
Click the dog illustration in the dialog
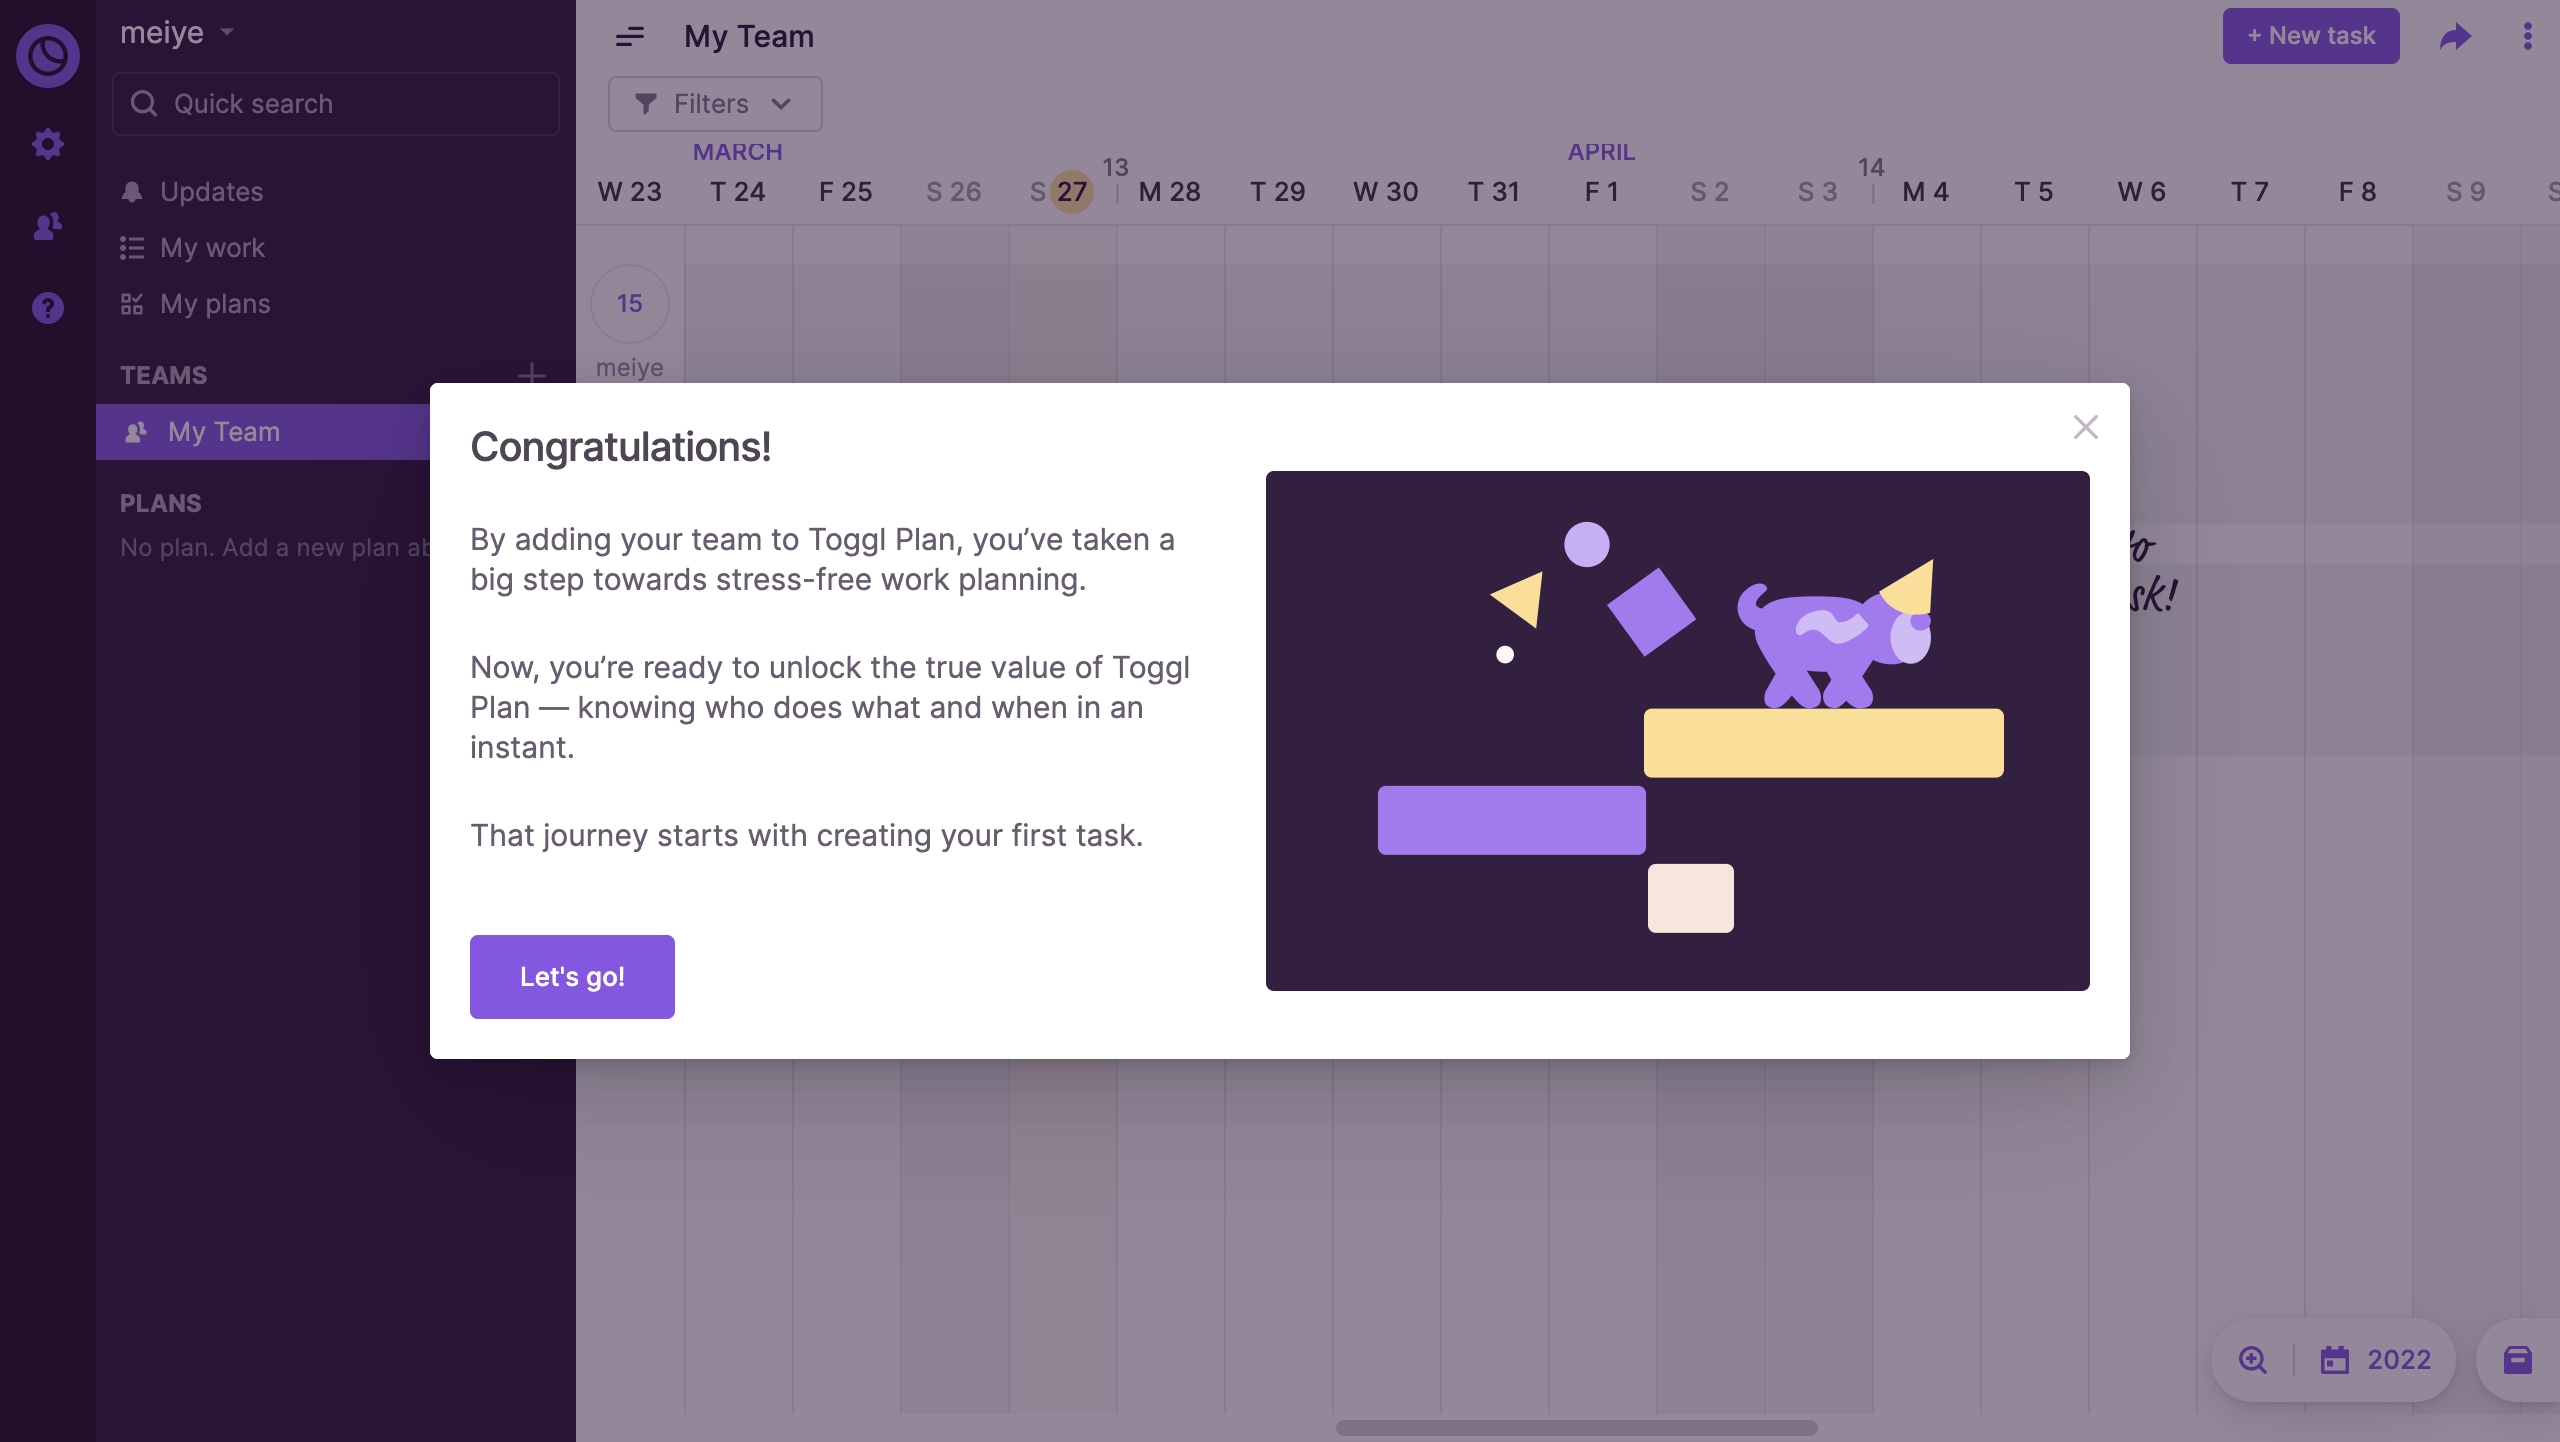[1838, 633]
